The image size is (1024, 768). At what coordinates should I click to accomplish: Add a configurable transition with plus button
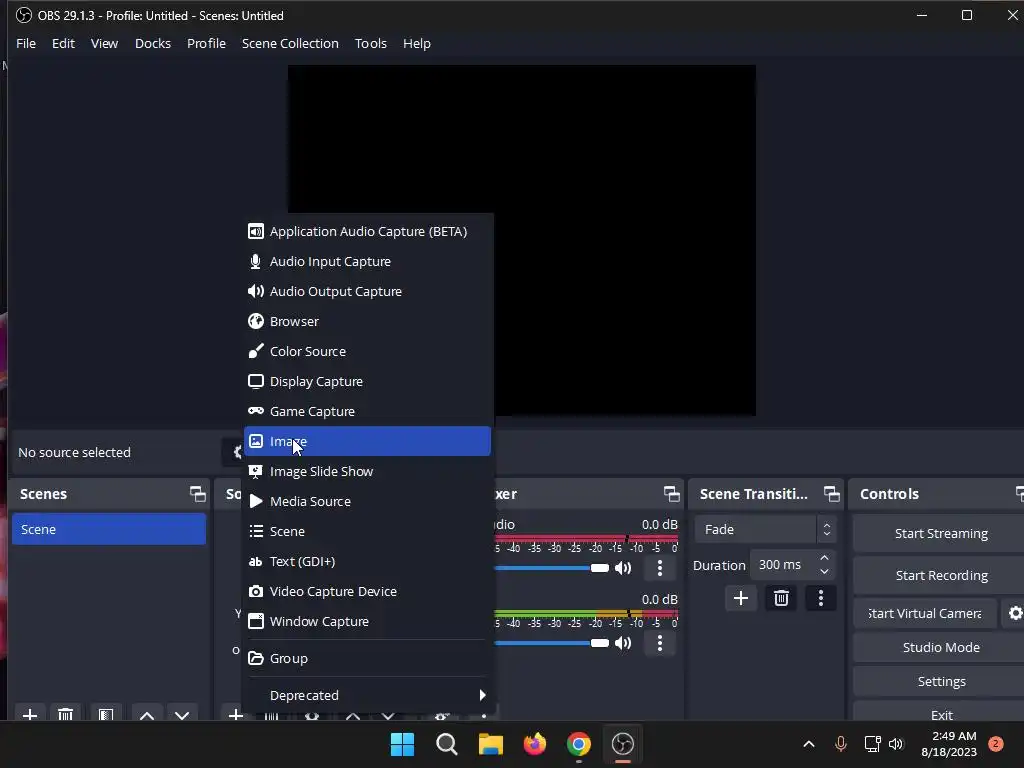tap(741, 598)
